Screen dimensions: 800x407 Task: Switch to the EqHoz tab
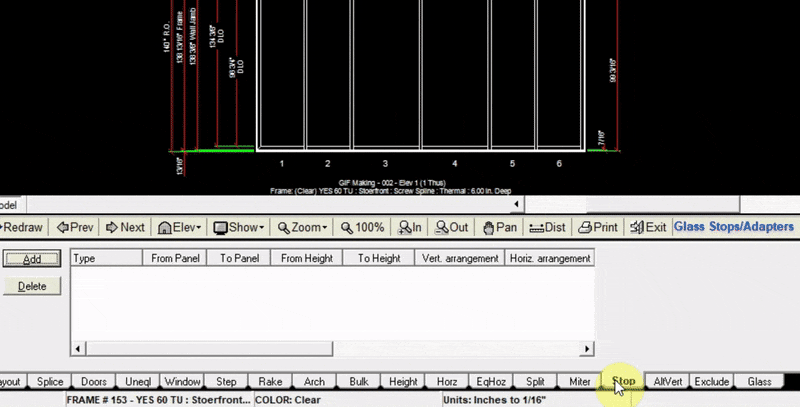pyautogui.click(x=491, y=381)
